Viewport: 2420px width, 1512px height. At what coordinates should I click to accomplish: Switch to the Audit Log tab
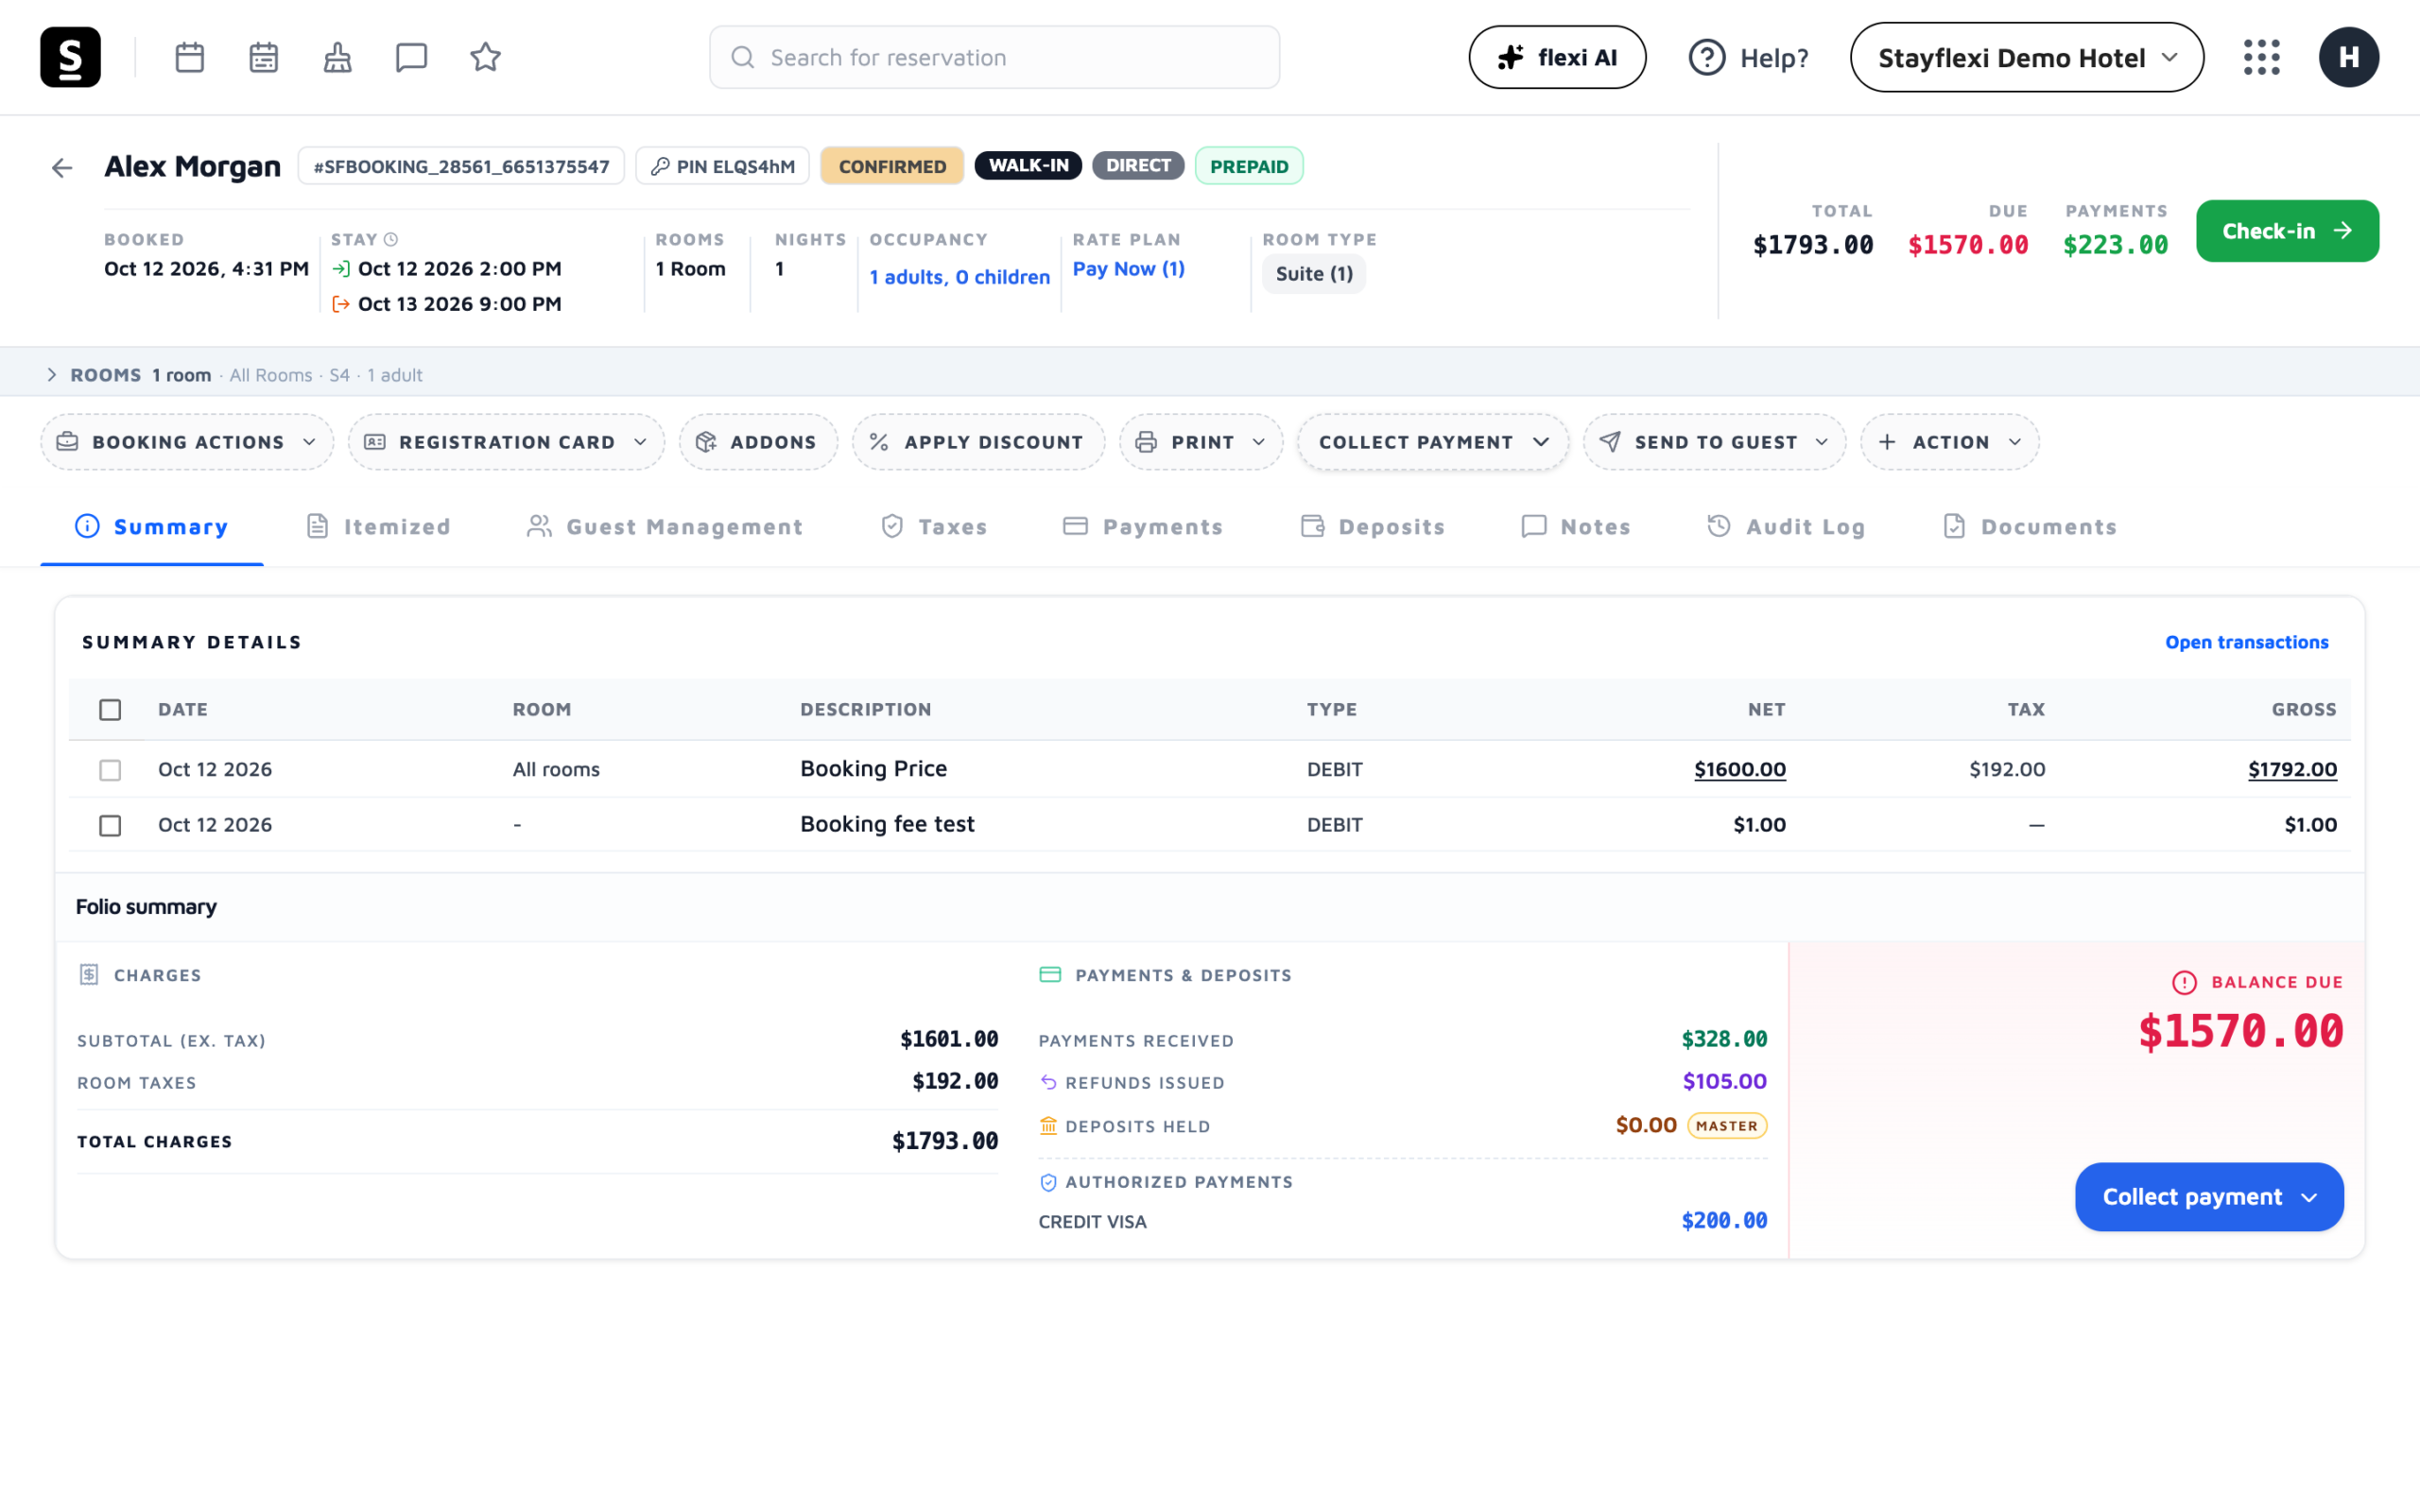point(1786,527)
